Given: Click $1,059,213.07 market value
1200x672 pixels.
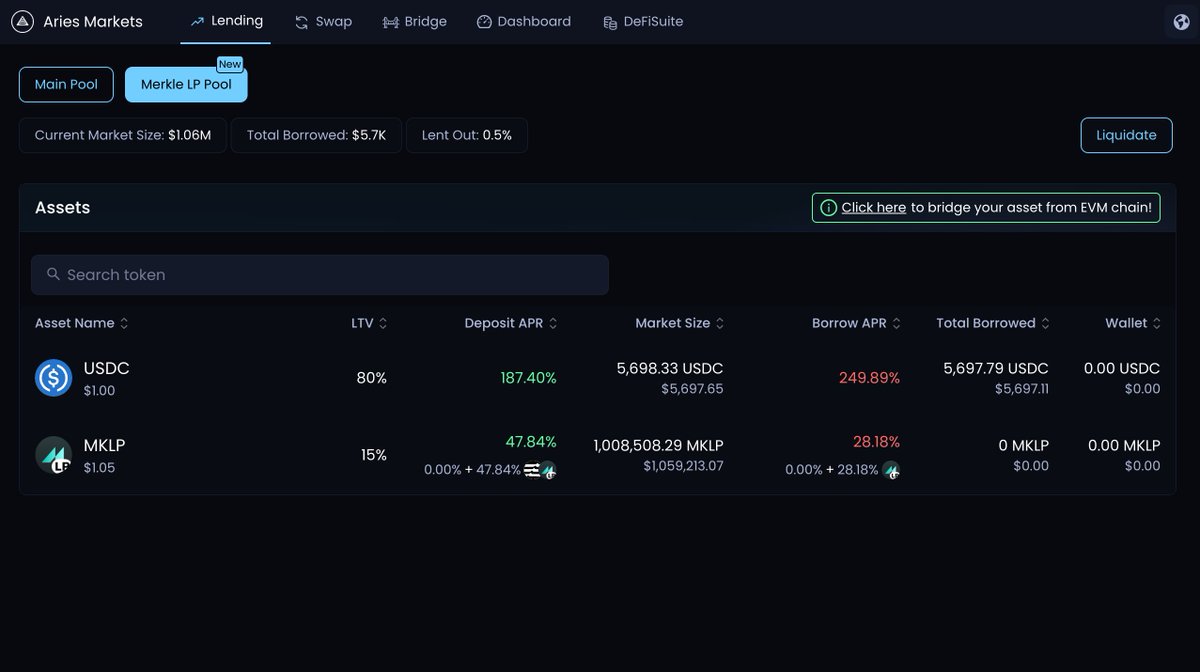Looking at the screenshot, I should (683, 466).
